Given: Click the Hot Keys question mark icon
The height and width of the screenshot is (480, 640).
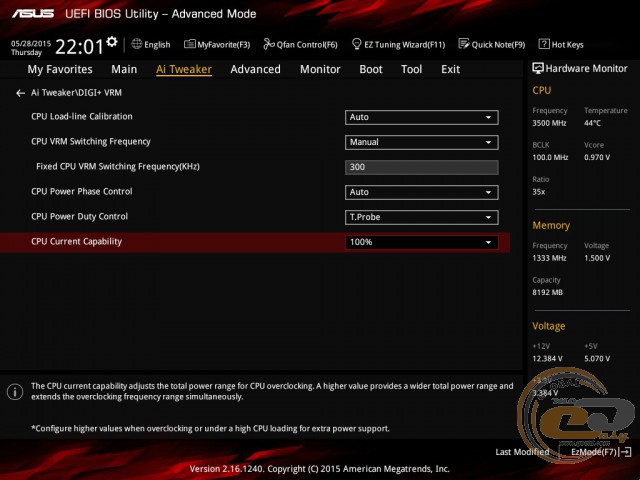Looking at the screenshot, I should pyautogui.click(x=544, y=44).
